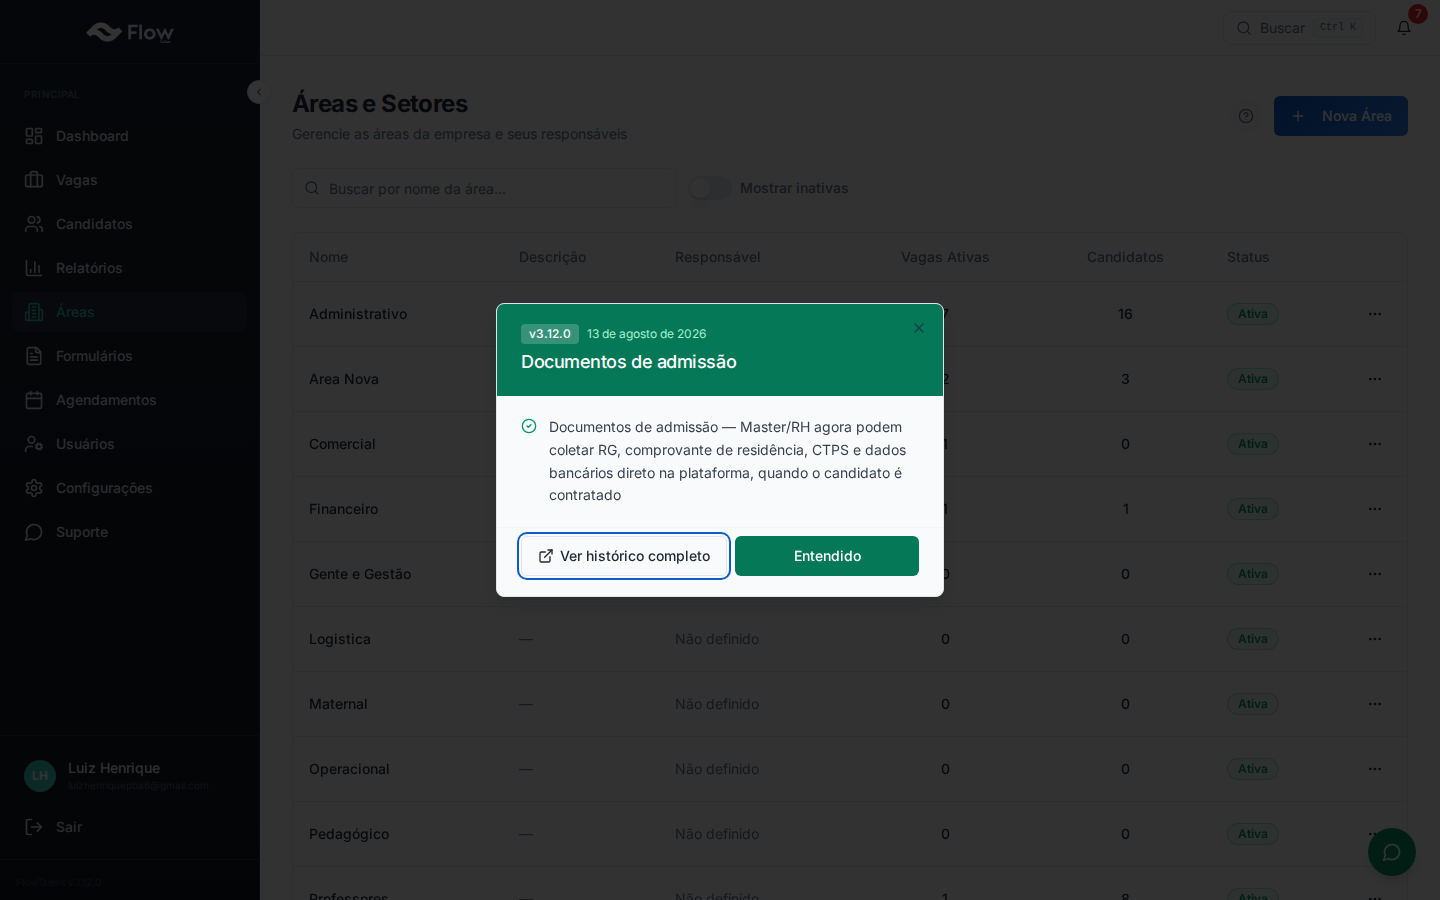Click the Configurações gear icon
The image size is (1440, 900).
point(34,488)
